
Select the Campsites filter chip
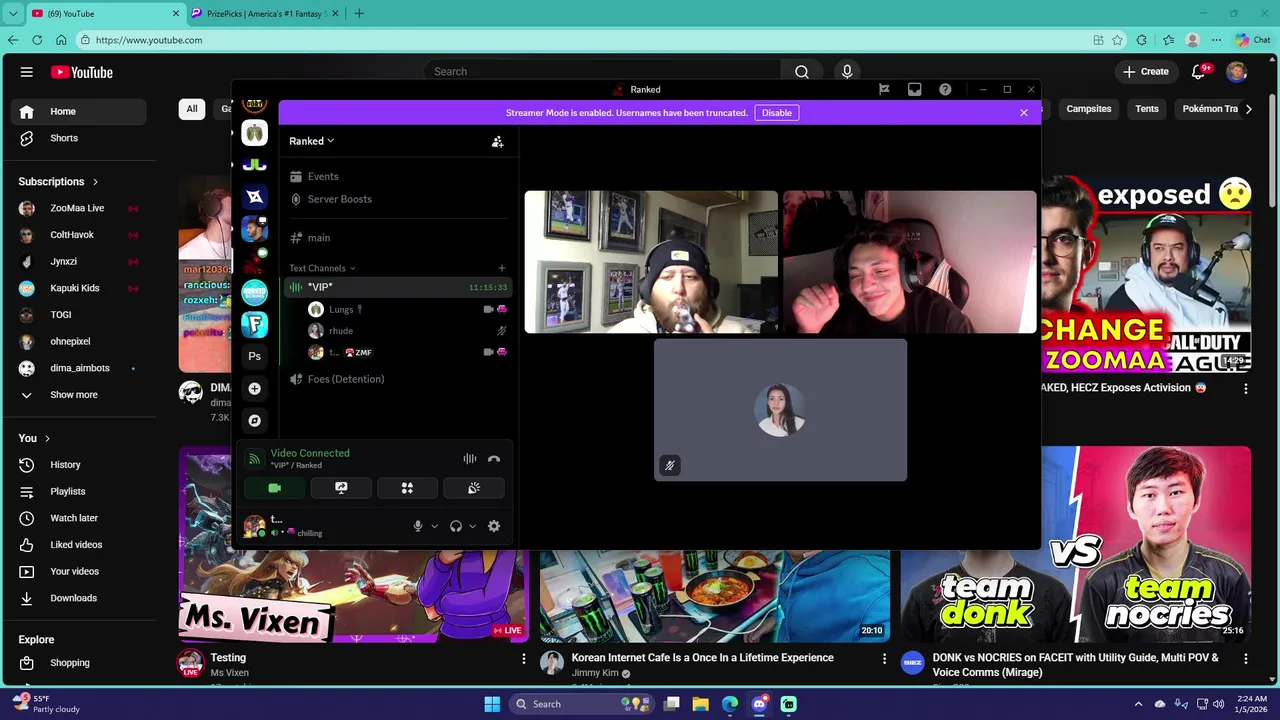[1088, 109]
